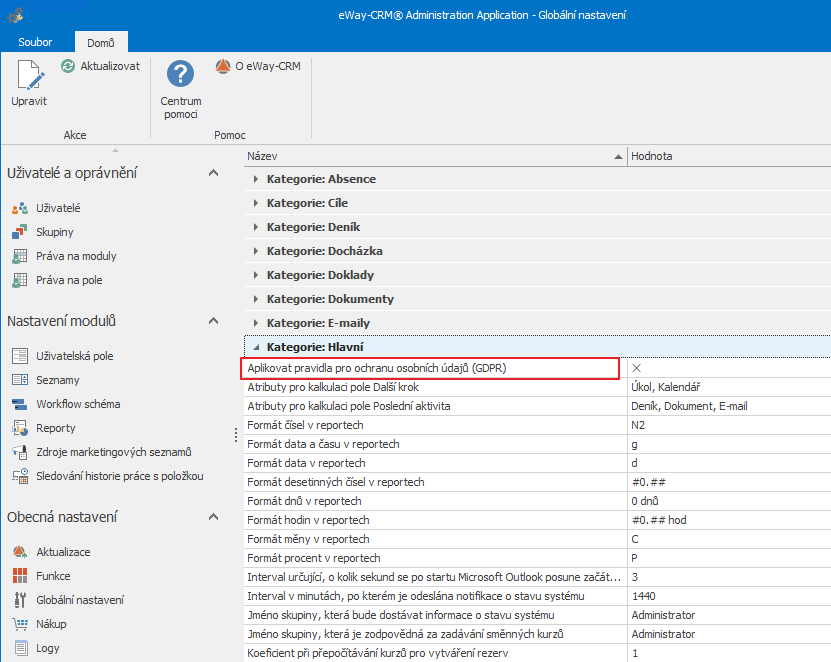Sort by the Název column header

click(435, 156)
